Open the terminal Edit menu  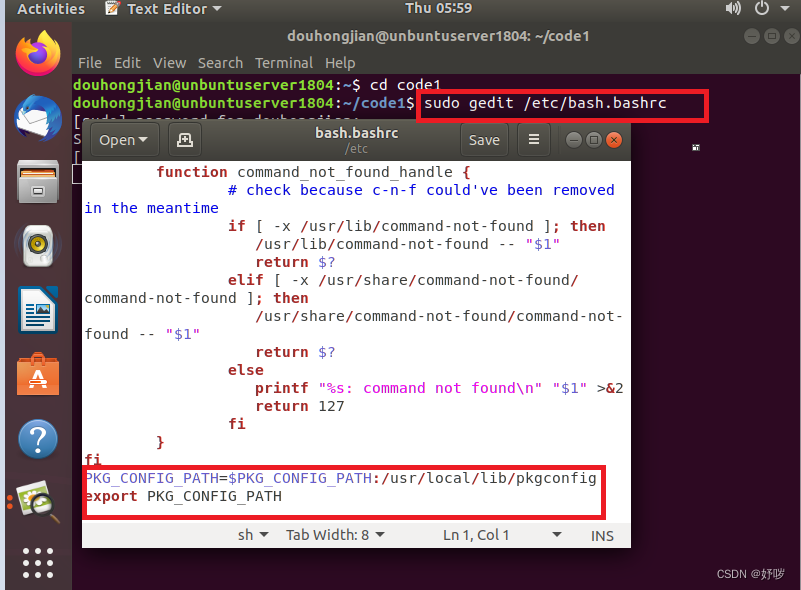127,63
